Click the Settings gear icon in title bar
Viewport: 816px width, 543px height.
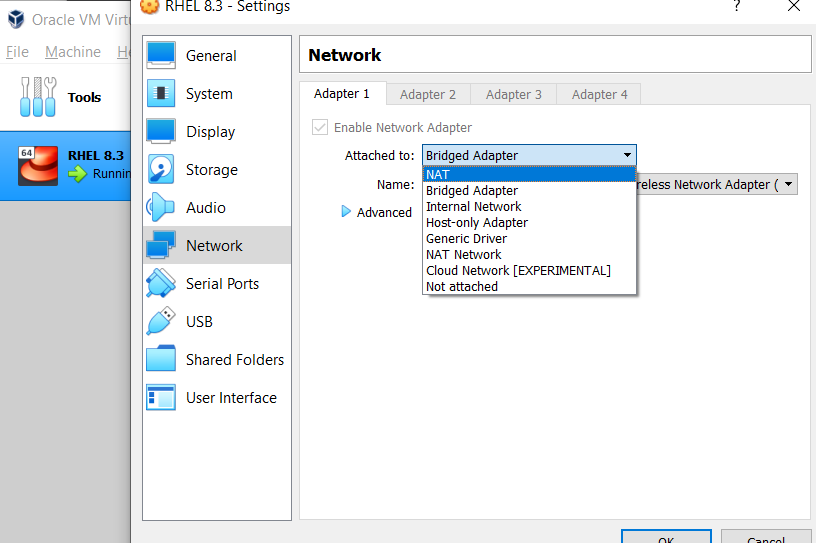tap(149, 6)
